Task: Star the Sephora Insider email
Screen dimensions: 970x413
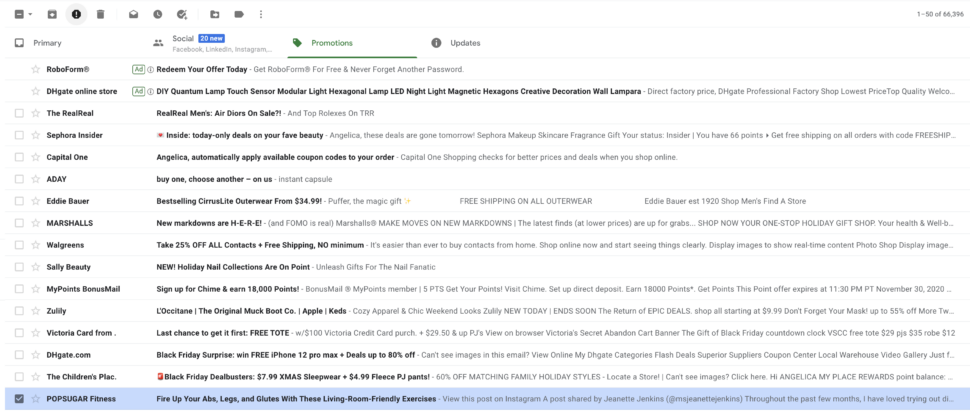Action: [36, 135]
